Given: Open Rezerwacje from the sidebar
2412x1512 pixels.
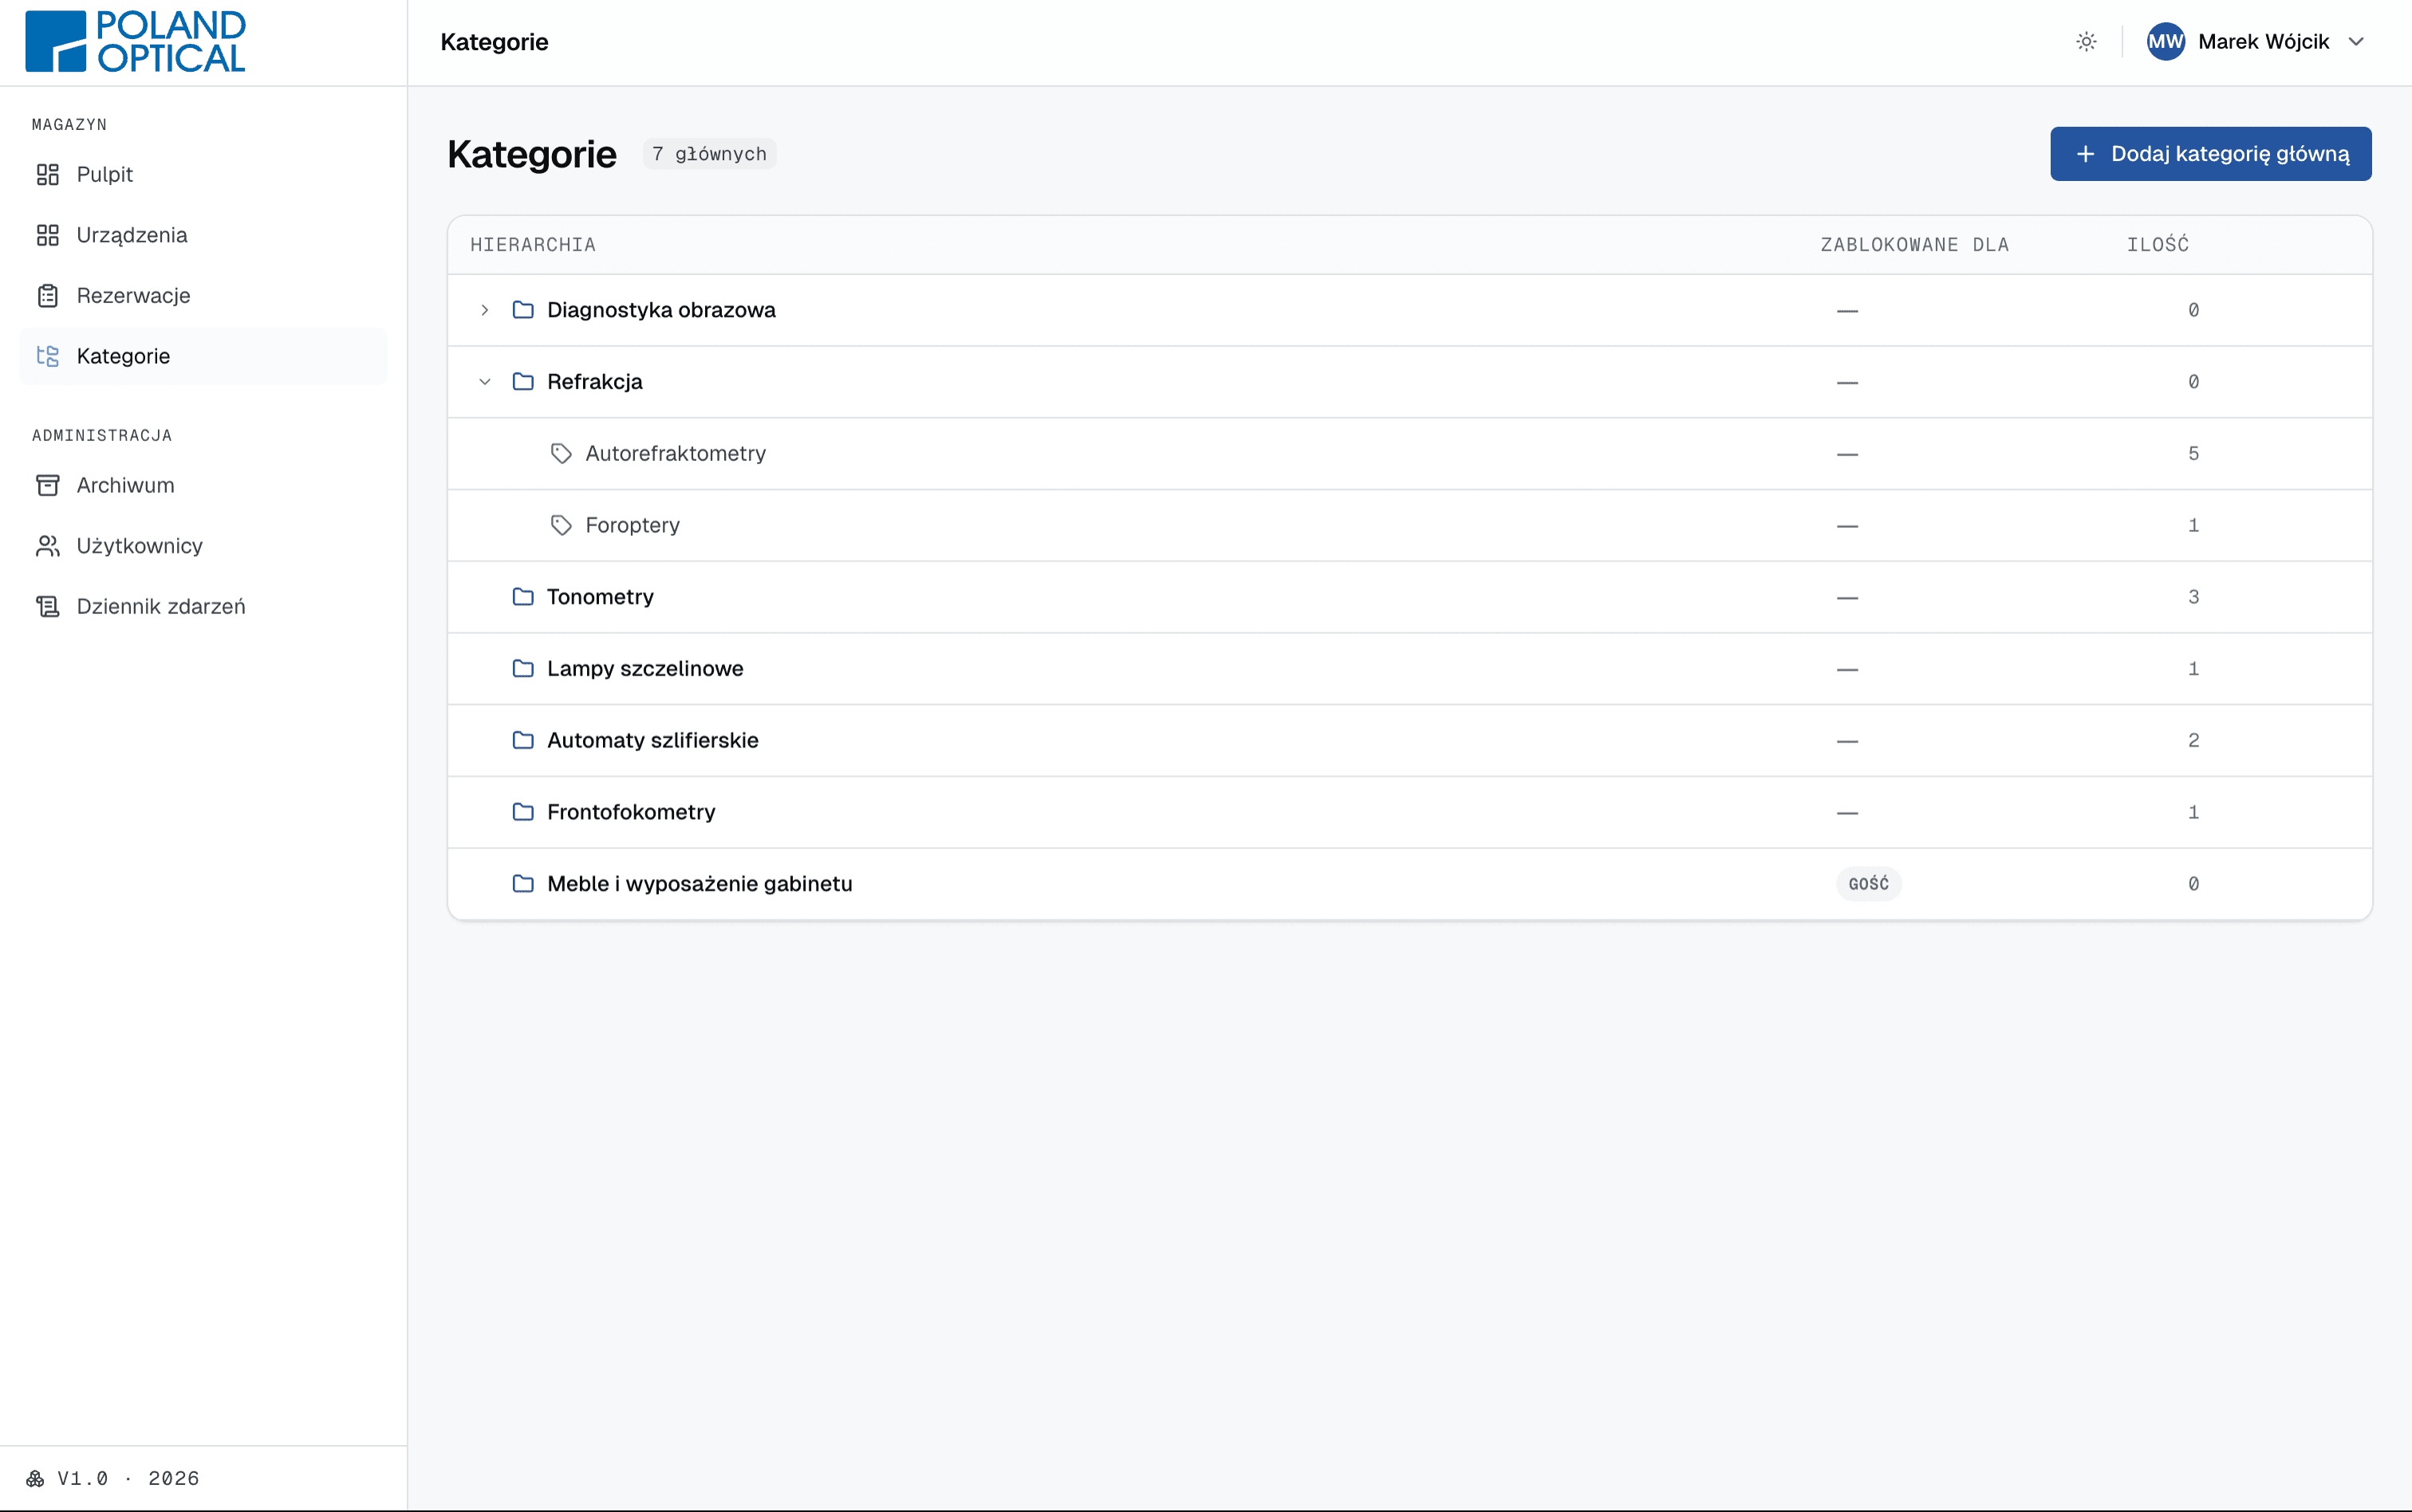Looking at the screenshot, I should pos(203,296).
